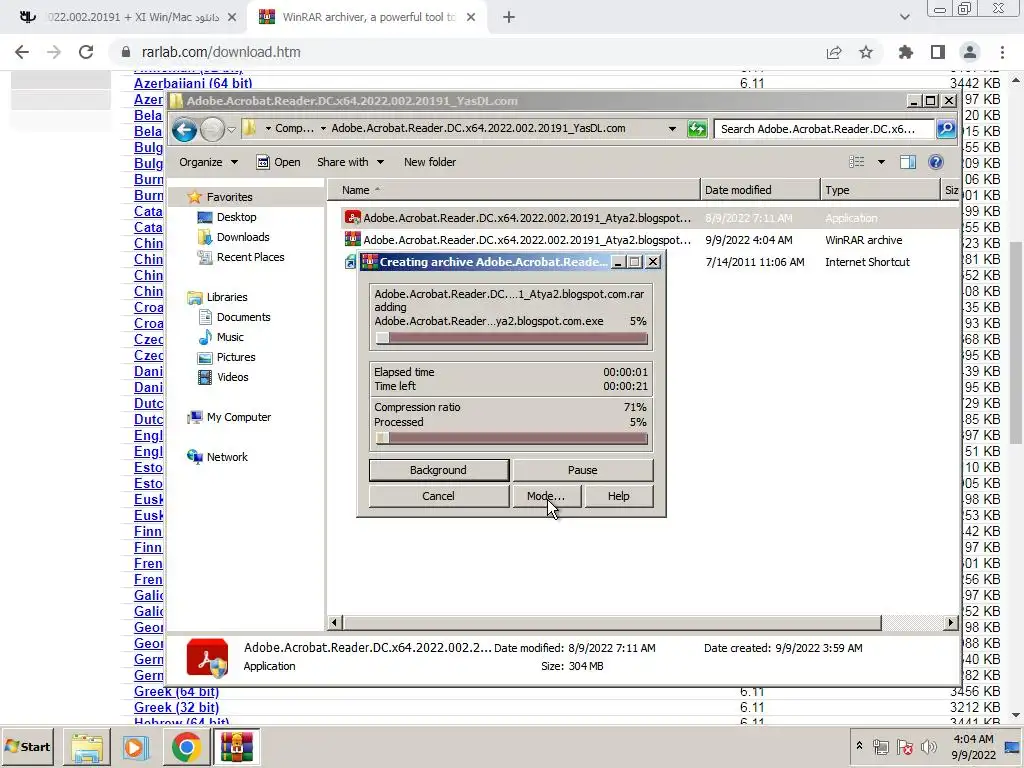Open the Favorites star in navigation pane
Viewport: 1024px width, 768px height.
tap(194, 197)
